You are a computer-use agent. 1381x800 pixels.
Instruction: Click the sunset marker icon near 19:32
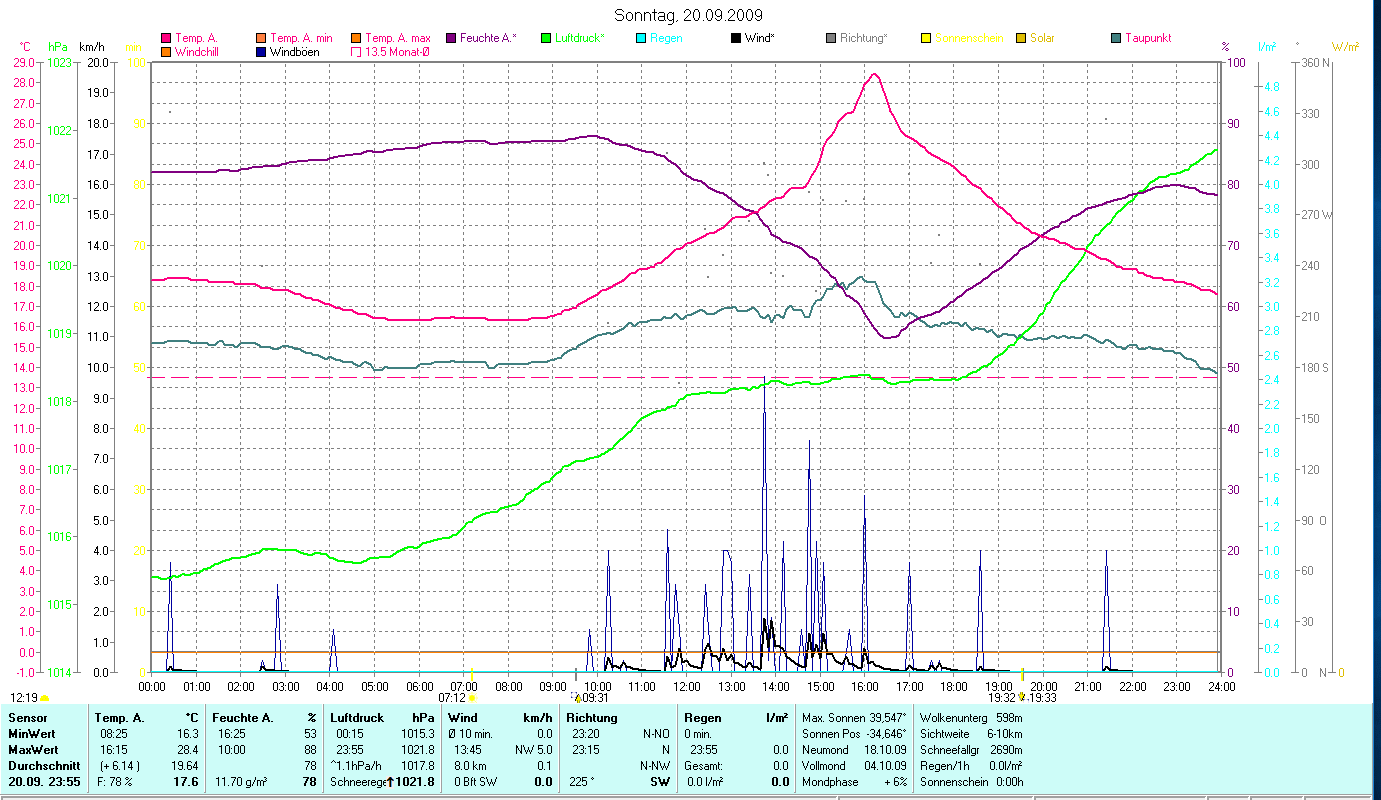coord(1022,698)
